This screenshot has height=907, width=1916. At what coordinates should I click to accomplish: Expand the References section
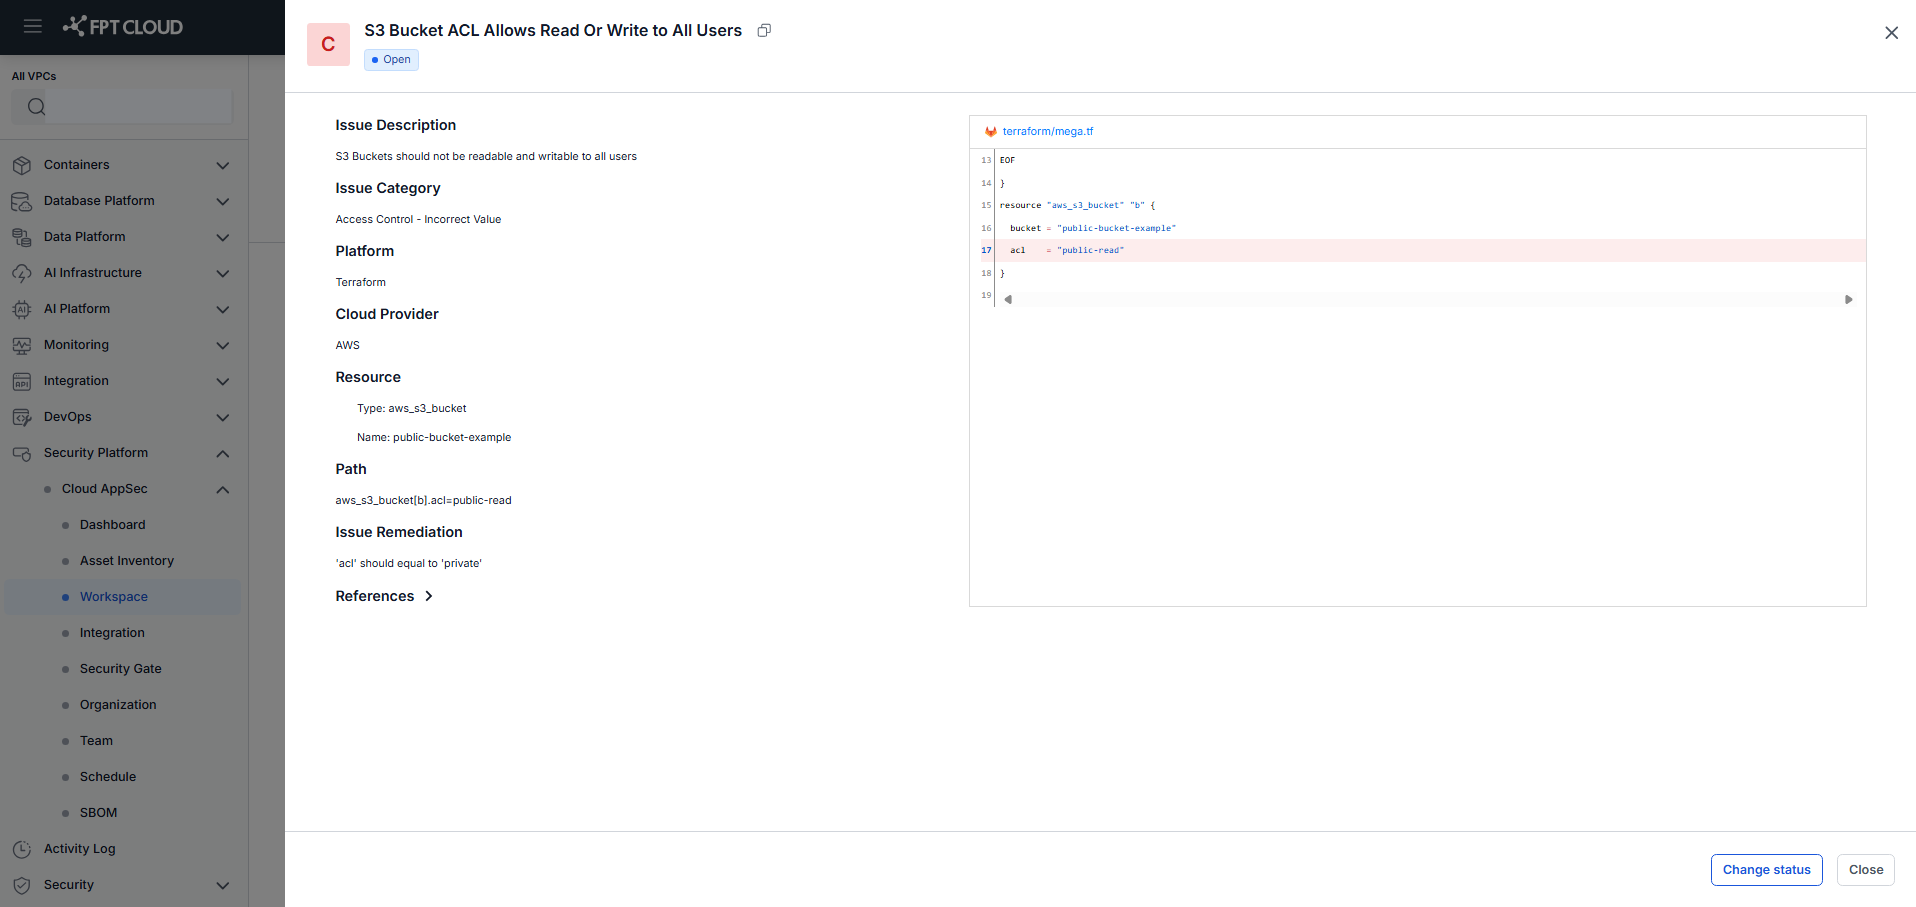(384, 596)
